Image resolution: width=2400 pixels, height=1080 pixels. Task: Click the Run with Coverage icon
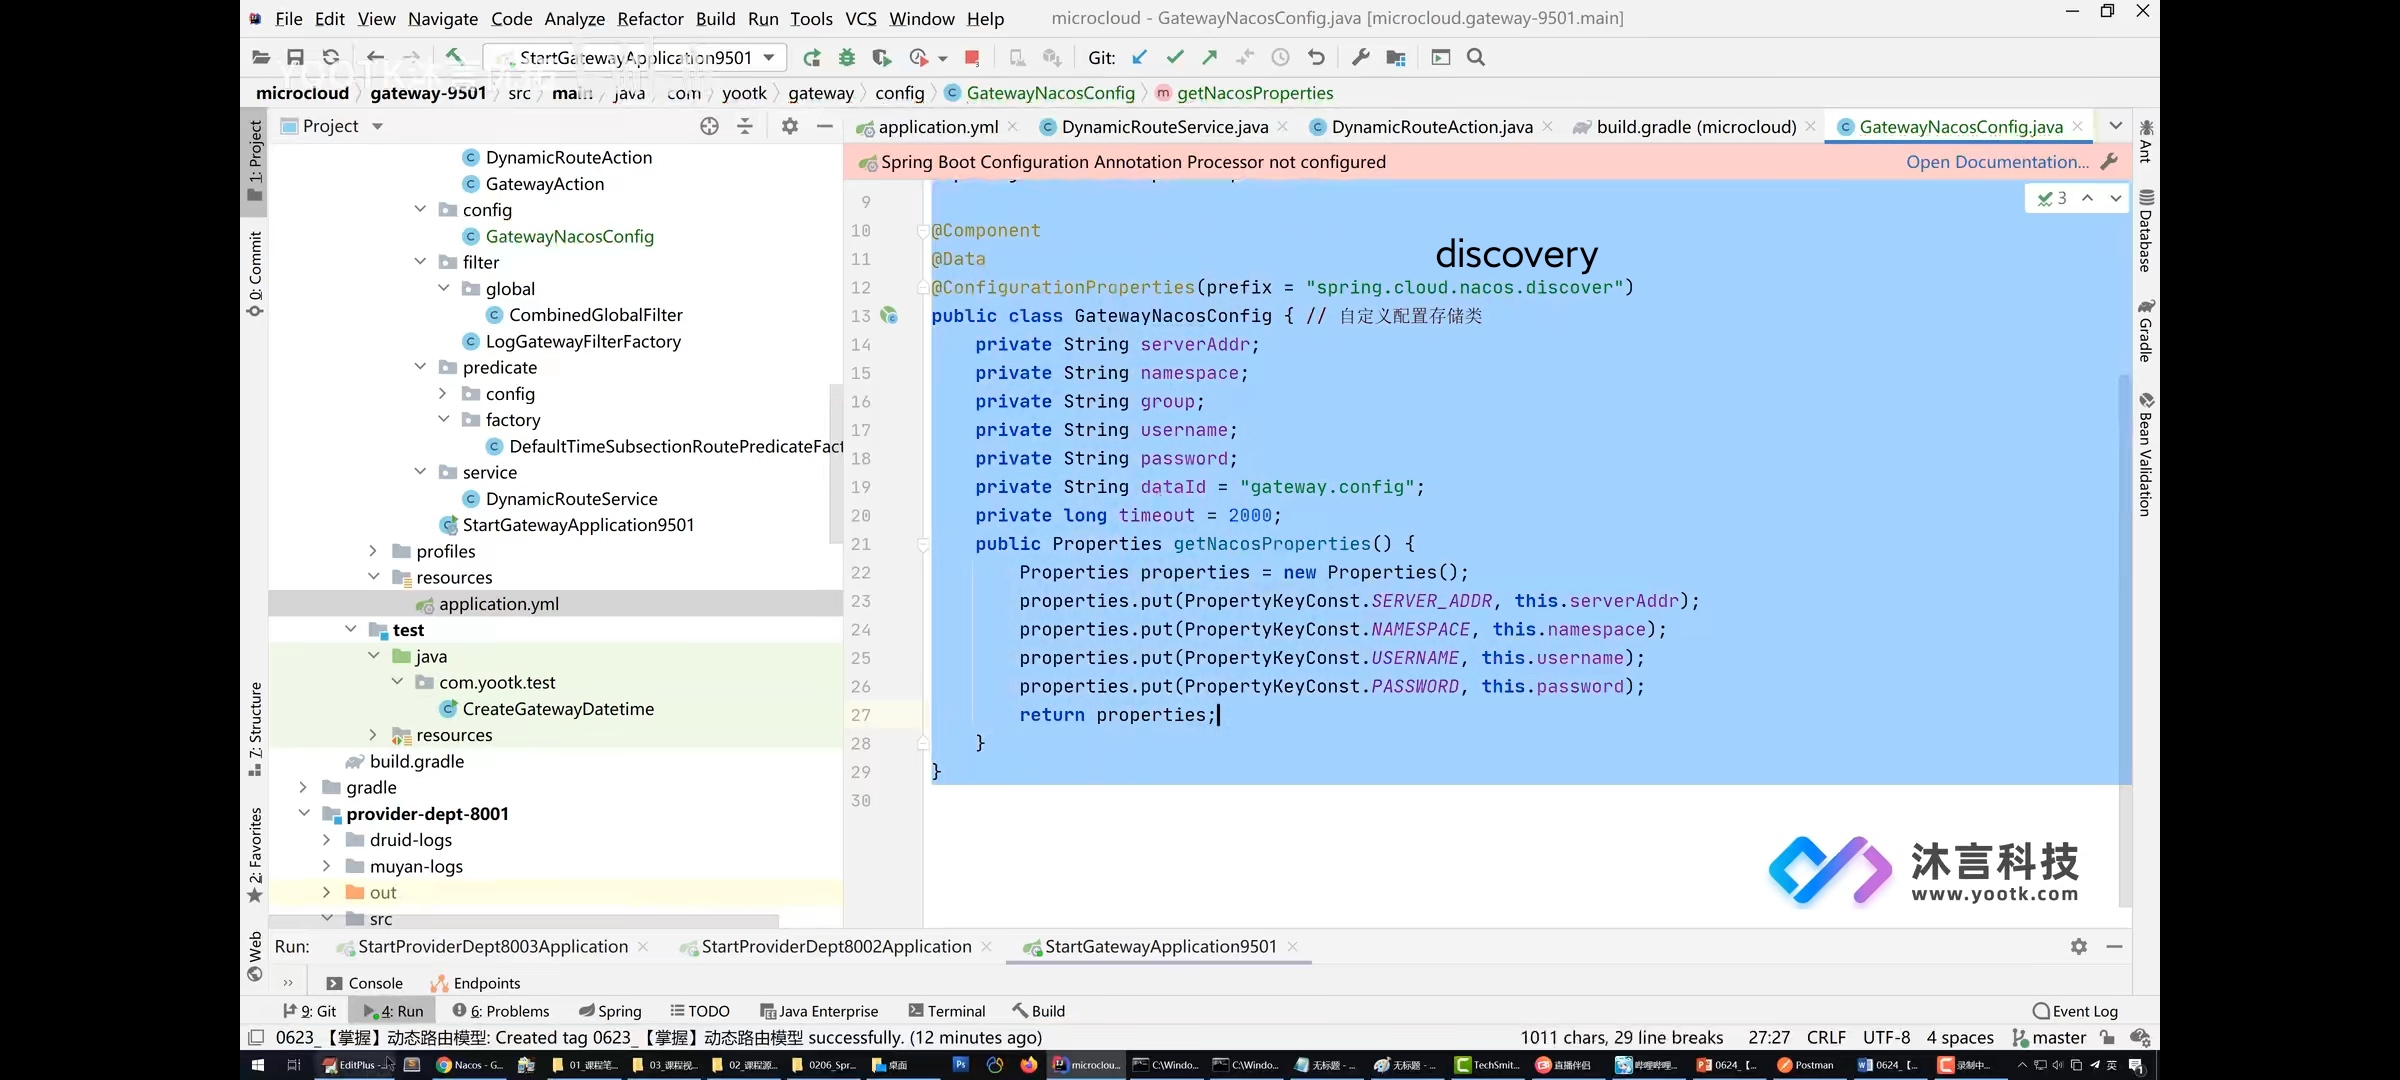pyautogui.click(x=881, y=58)
